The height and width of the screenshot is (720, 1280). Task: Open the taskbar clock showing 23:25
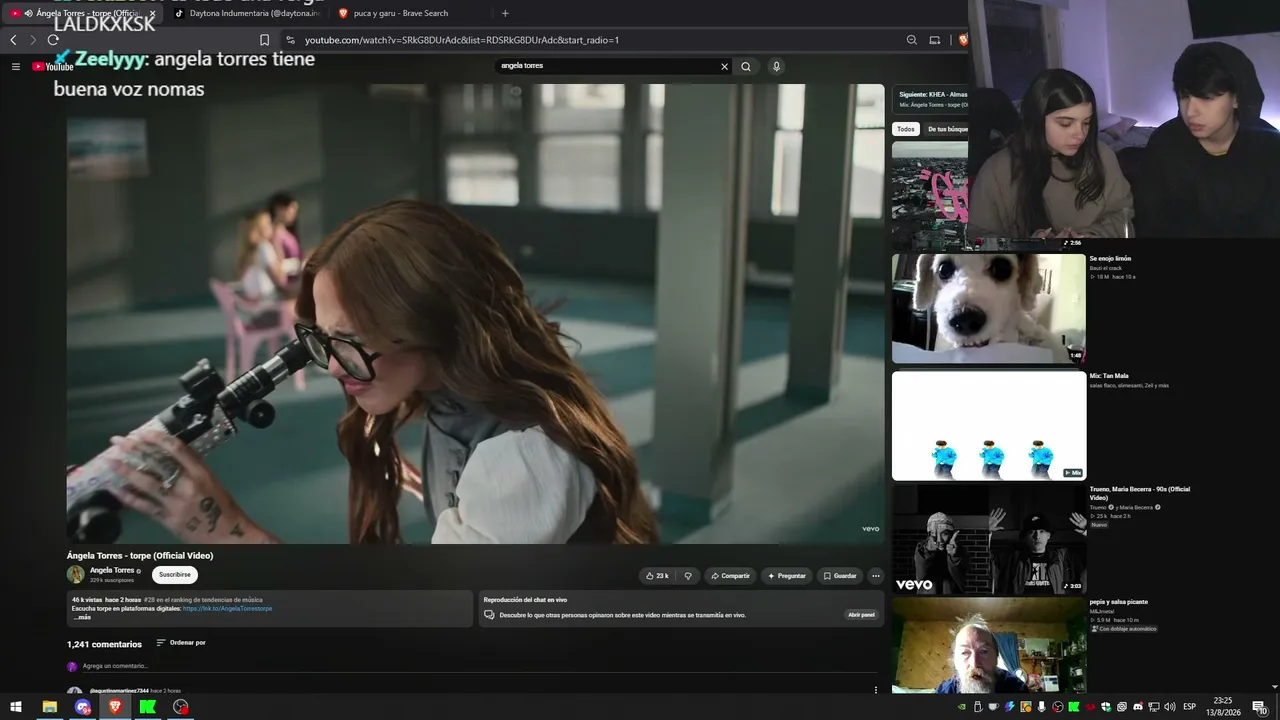click(1223, 707)
